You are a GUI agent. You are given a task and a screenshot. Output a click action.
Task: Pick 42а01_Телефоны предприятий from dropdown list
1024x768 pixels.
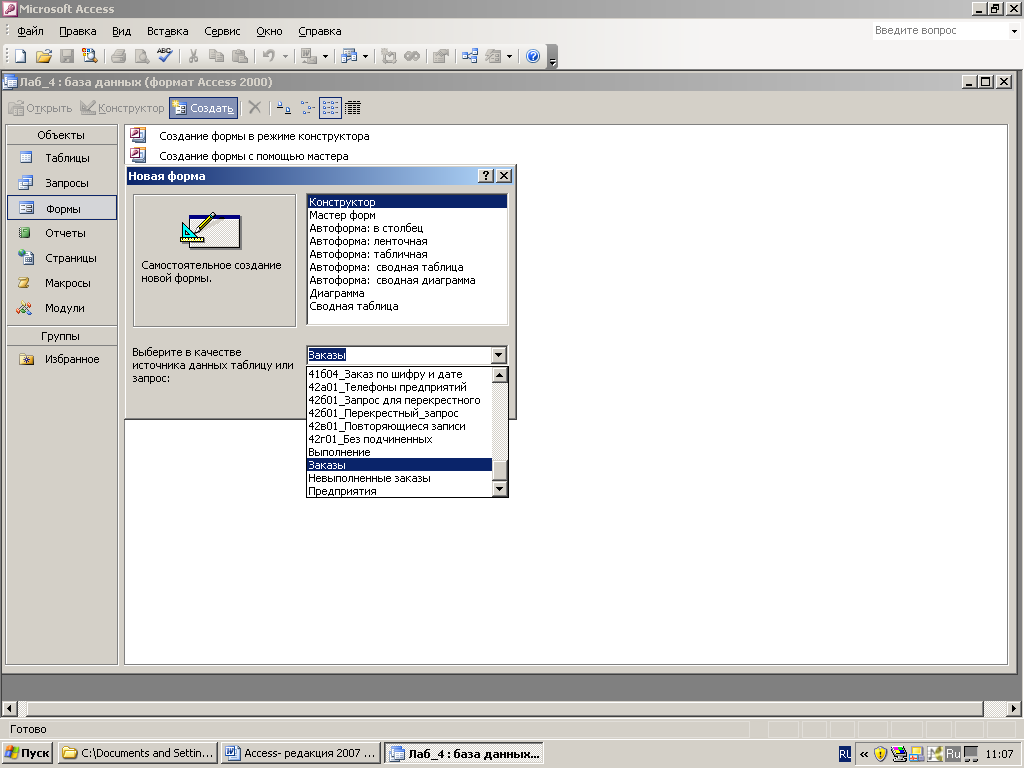point(399,387)
